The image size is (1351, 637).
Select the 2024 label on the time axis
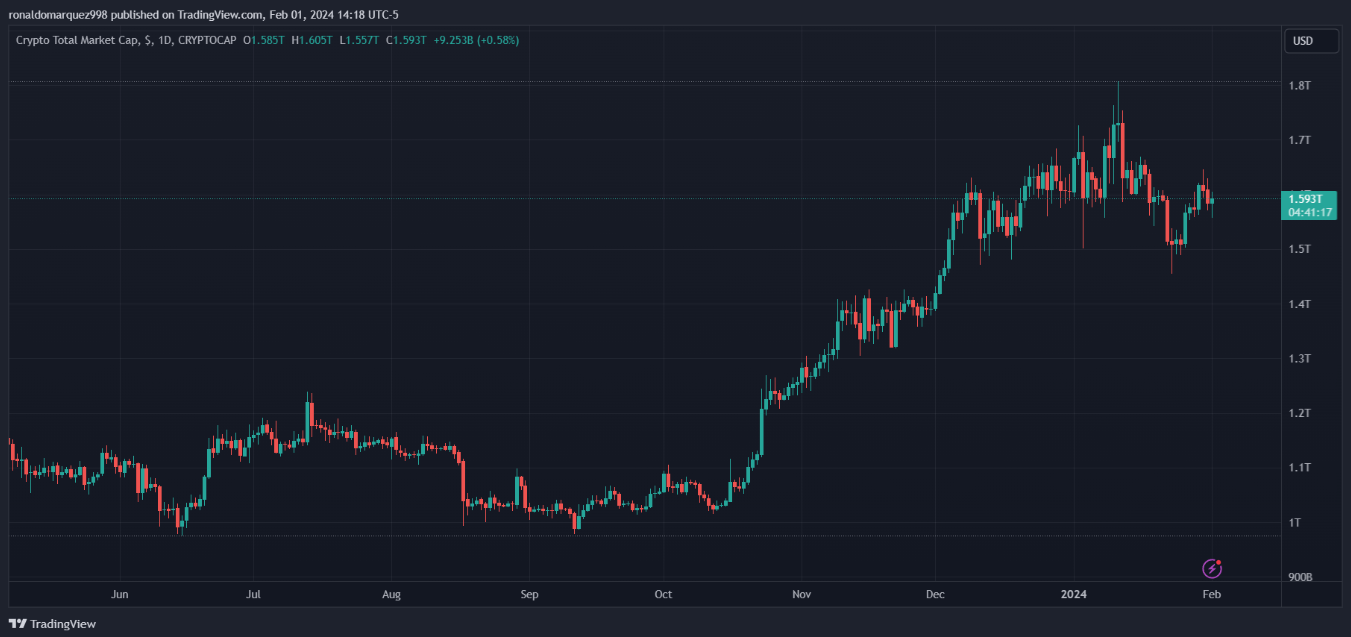(x=1074, y=594)
